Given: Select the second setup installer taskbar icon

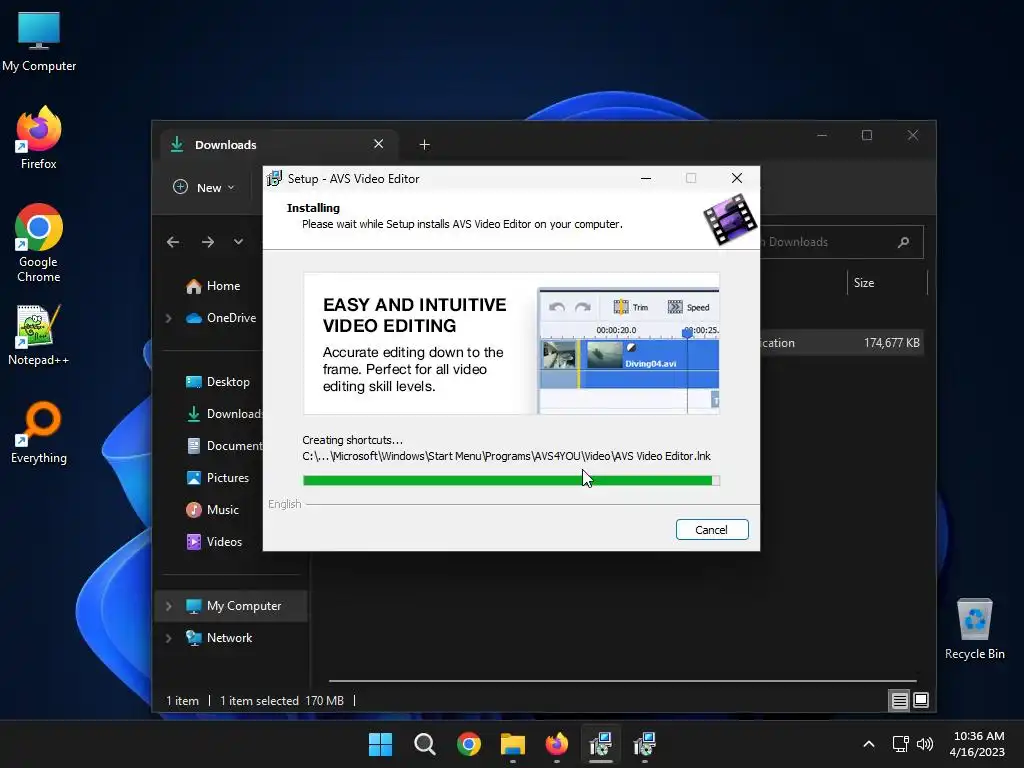Looking at the screenshot, I should [x=645, y=744].
